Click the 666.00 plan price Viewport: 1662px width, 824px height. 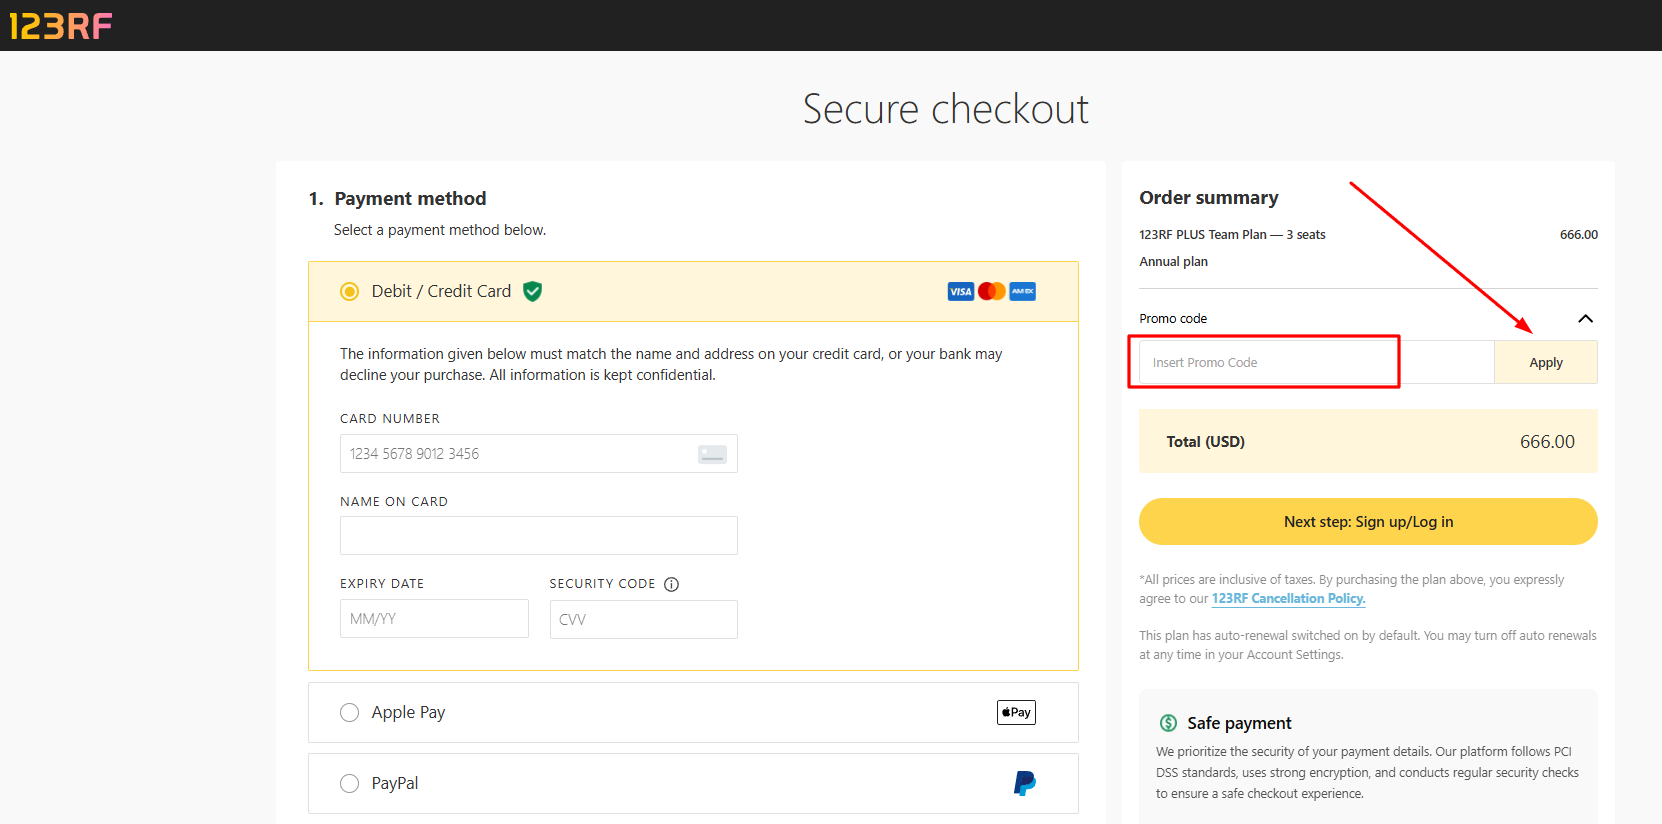click(1579, 235)
